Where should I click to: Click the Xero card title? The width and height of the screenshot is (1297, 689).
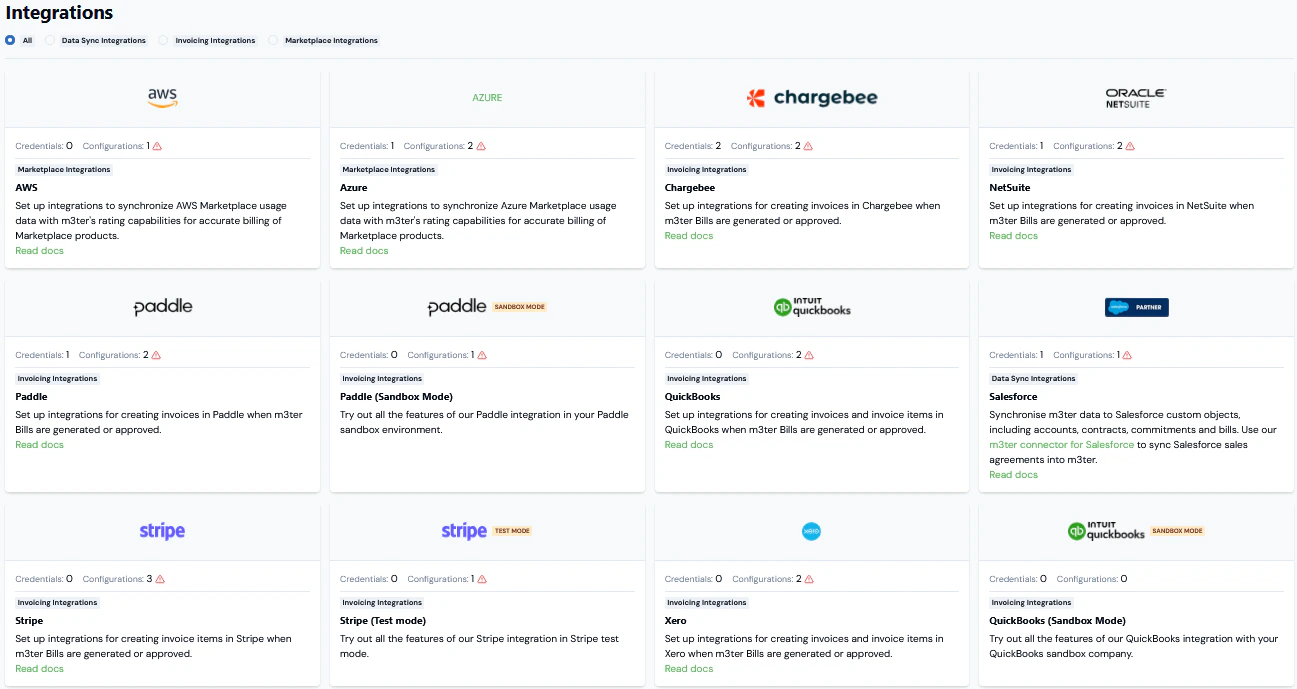(676, 621)
